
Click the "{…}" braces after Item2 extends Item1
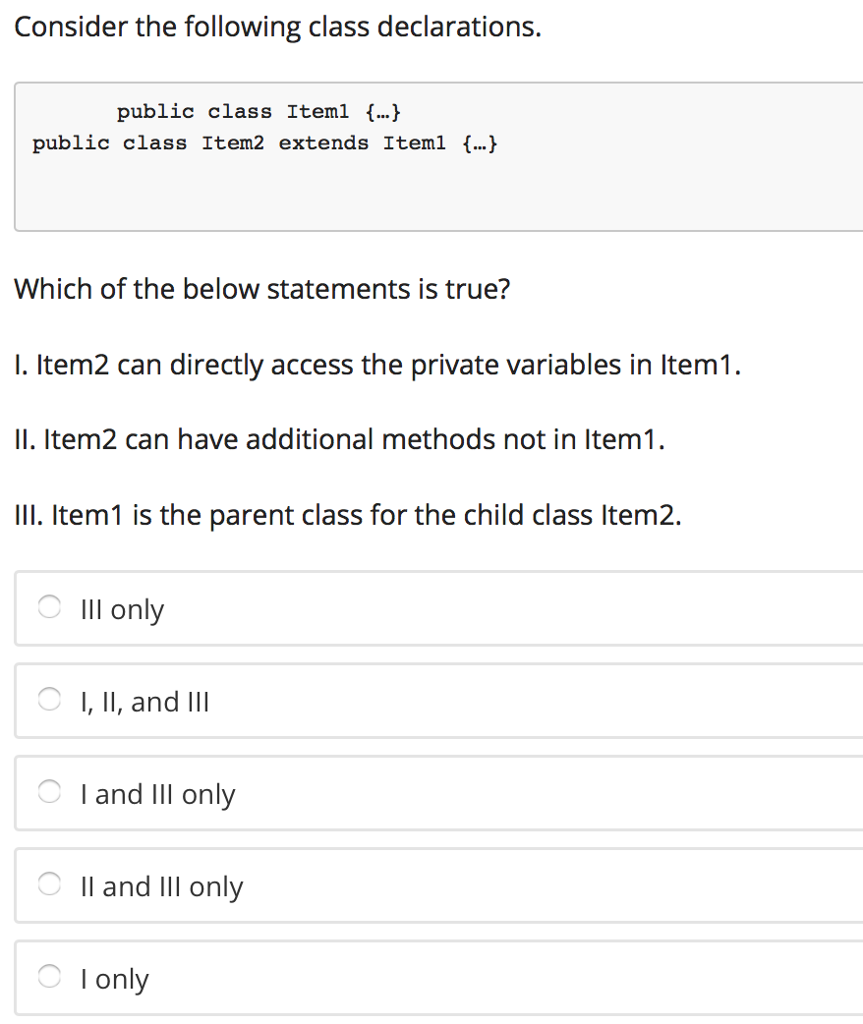pos(480,142)
